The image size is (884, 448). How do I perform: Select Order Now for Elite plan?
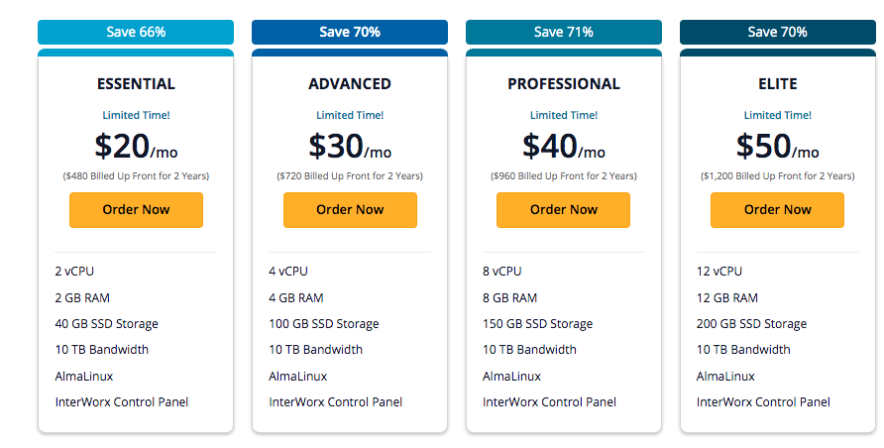tap(777, 210)
